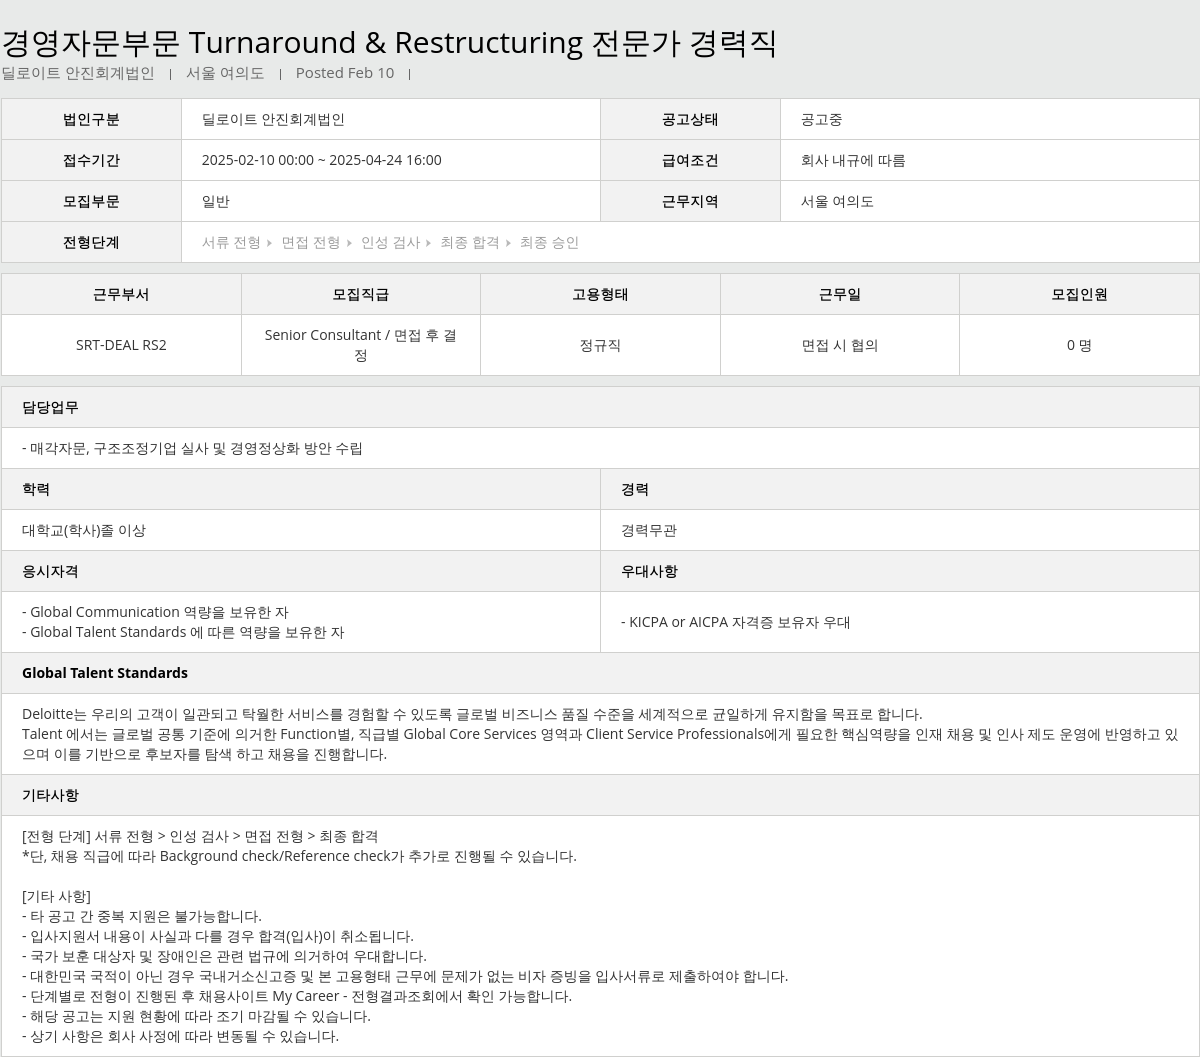
Task: Click the 최종 합격 step in the 전형단계 row
Action: 470,242
